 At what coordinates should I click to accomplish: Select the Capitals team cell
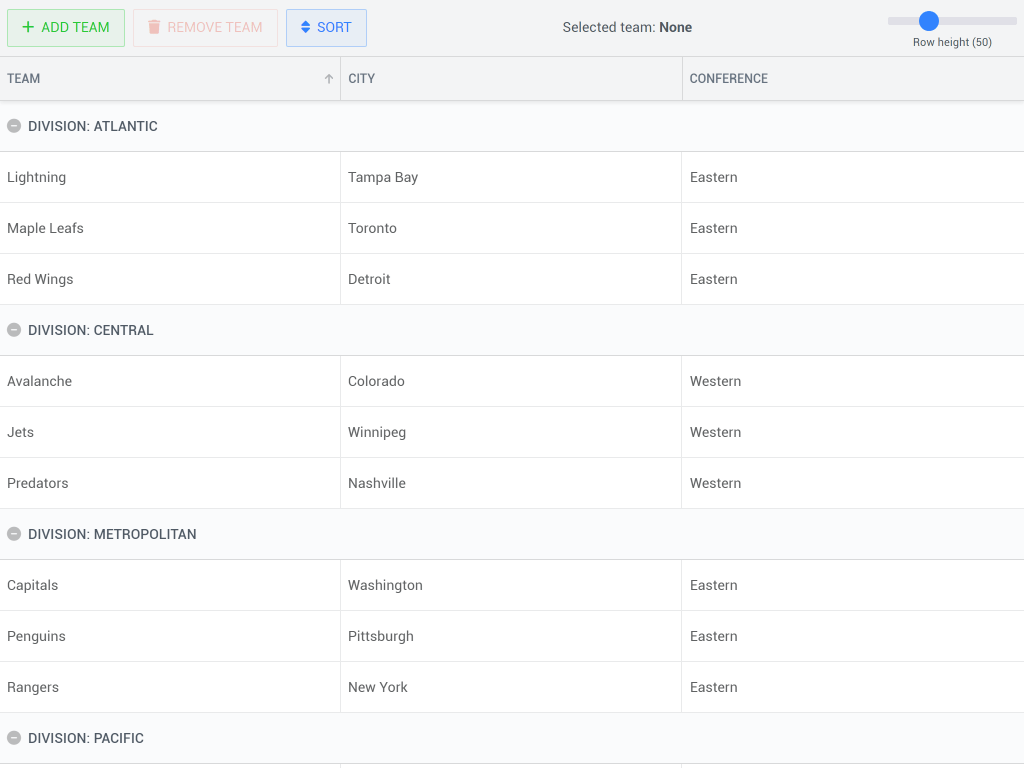point(170,585)
